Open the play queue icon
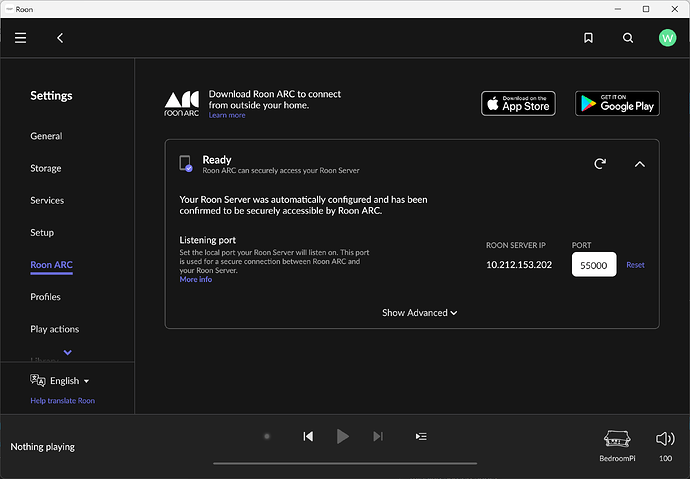The image size is (690, 479). (421, 436)
